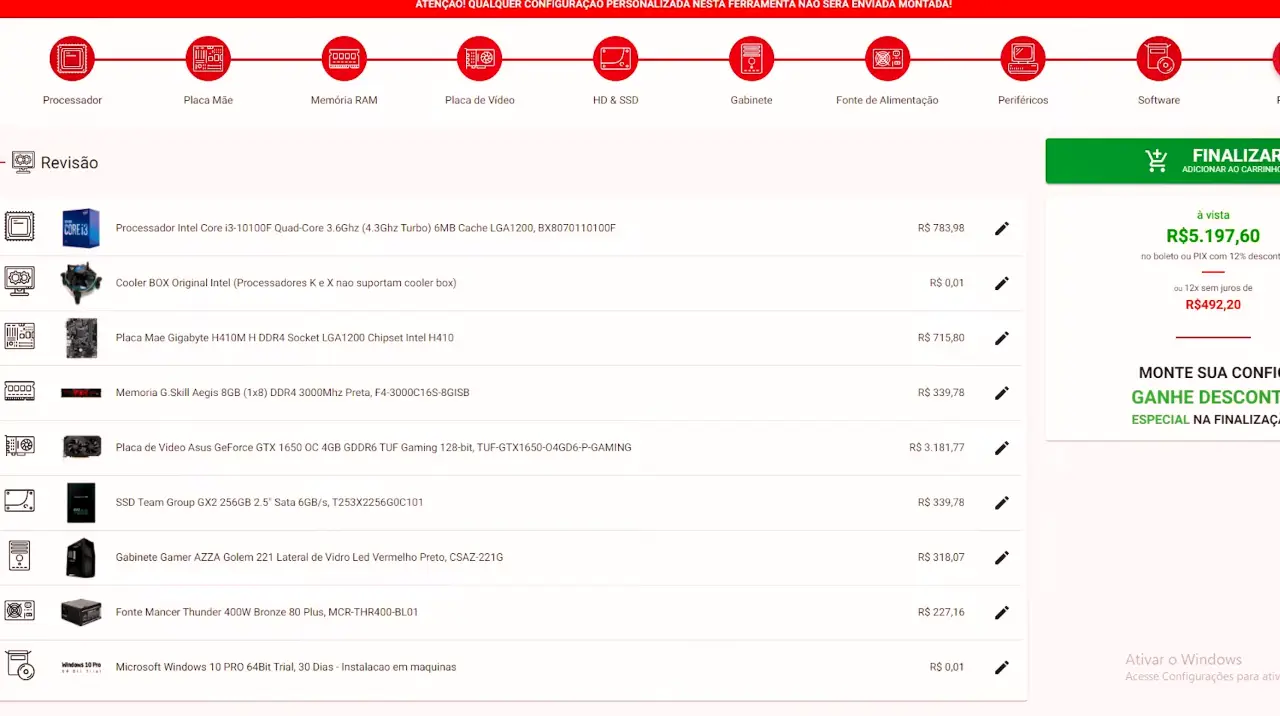Open the Memória RAM step icon
Screen dimensions: 1280x716
click(x=344, y=59)
